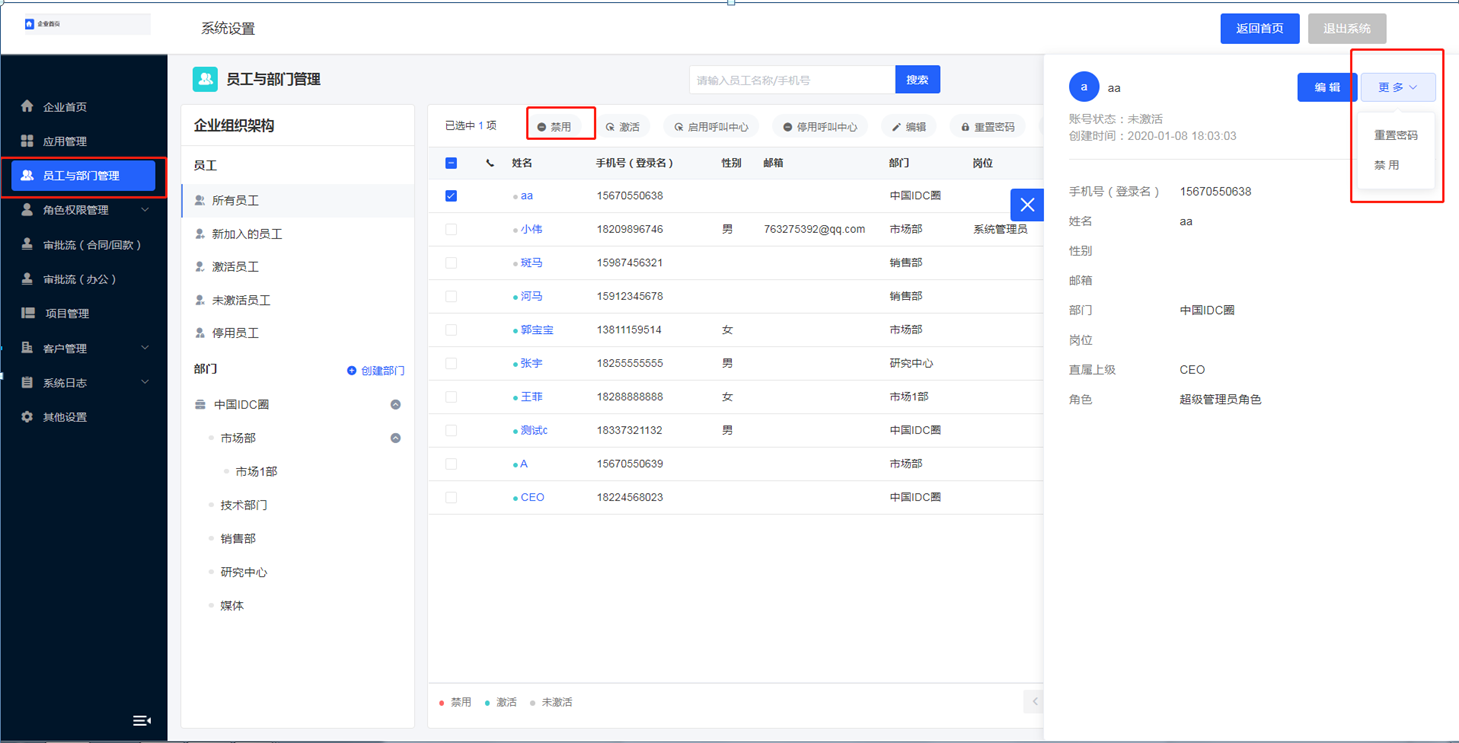Screen dimensions: 1459x743
Task: Click the 停用呼叫中心 toolbar button
Action: (820, 127)
